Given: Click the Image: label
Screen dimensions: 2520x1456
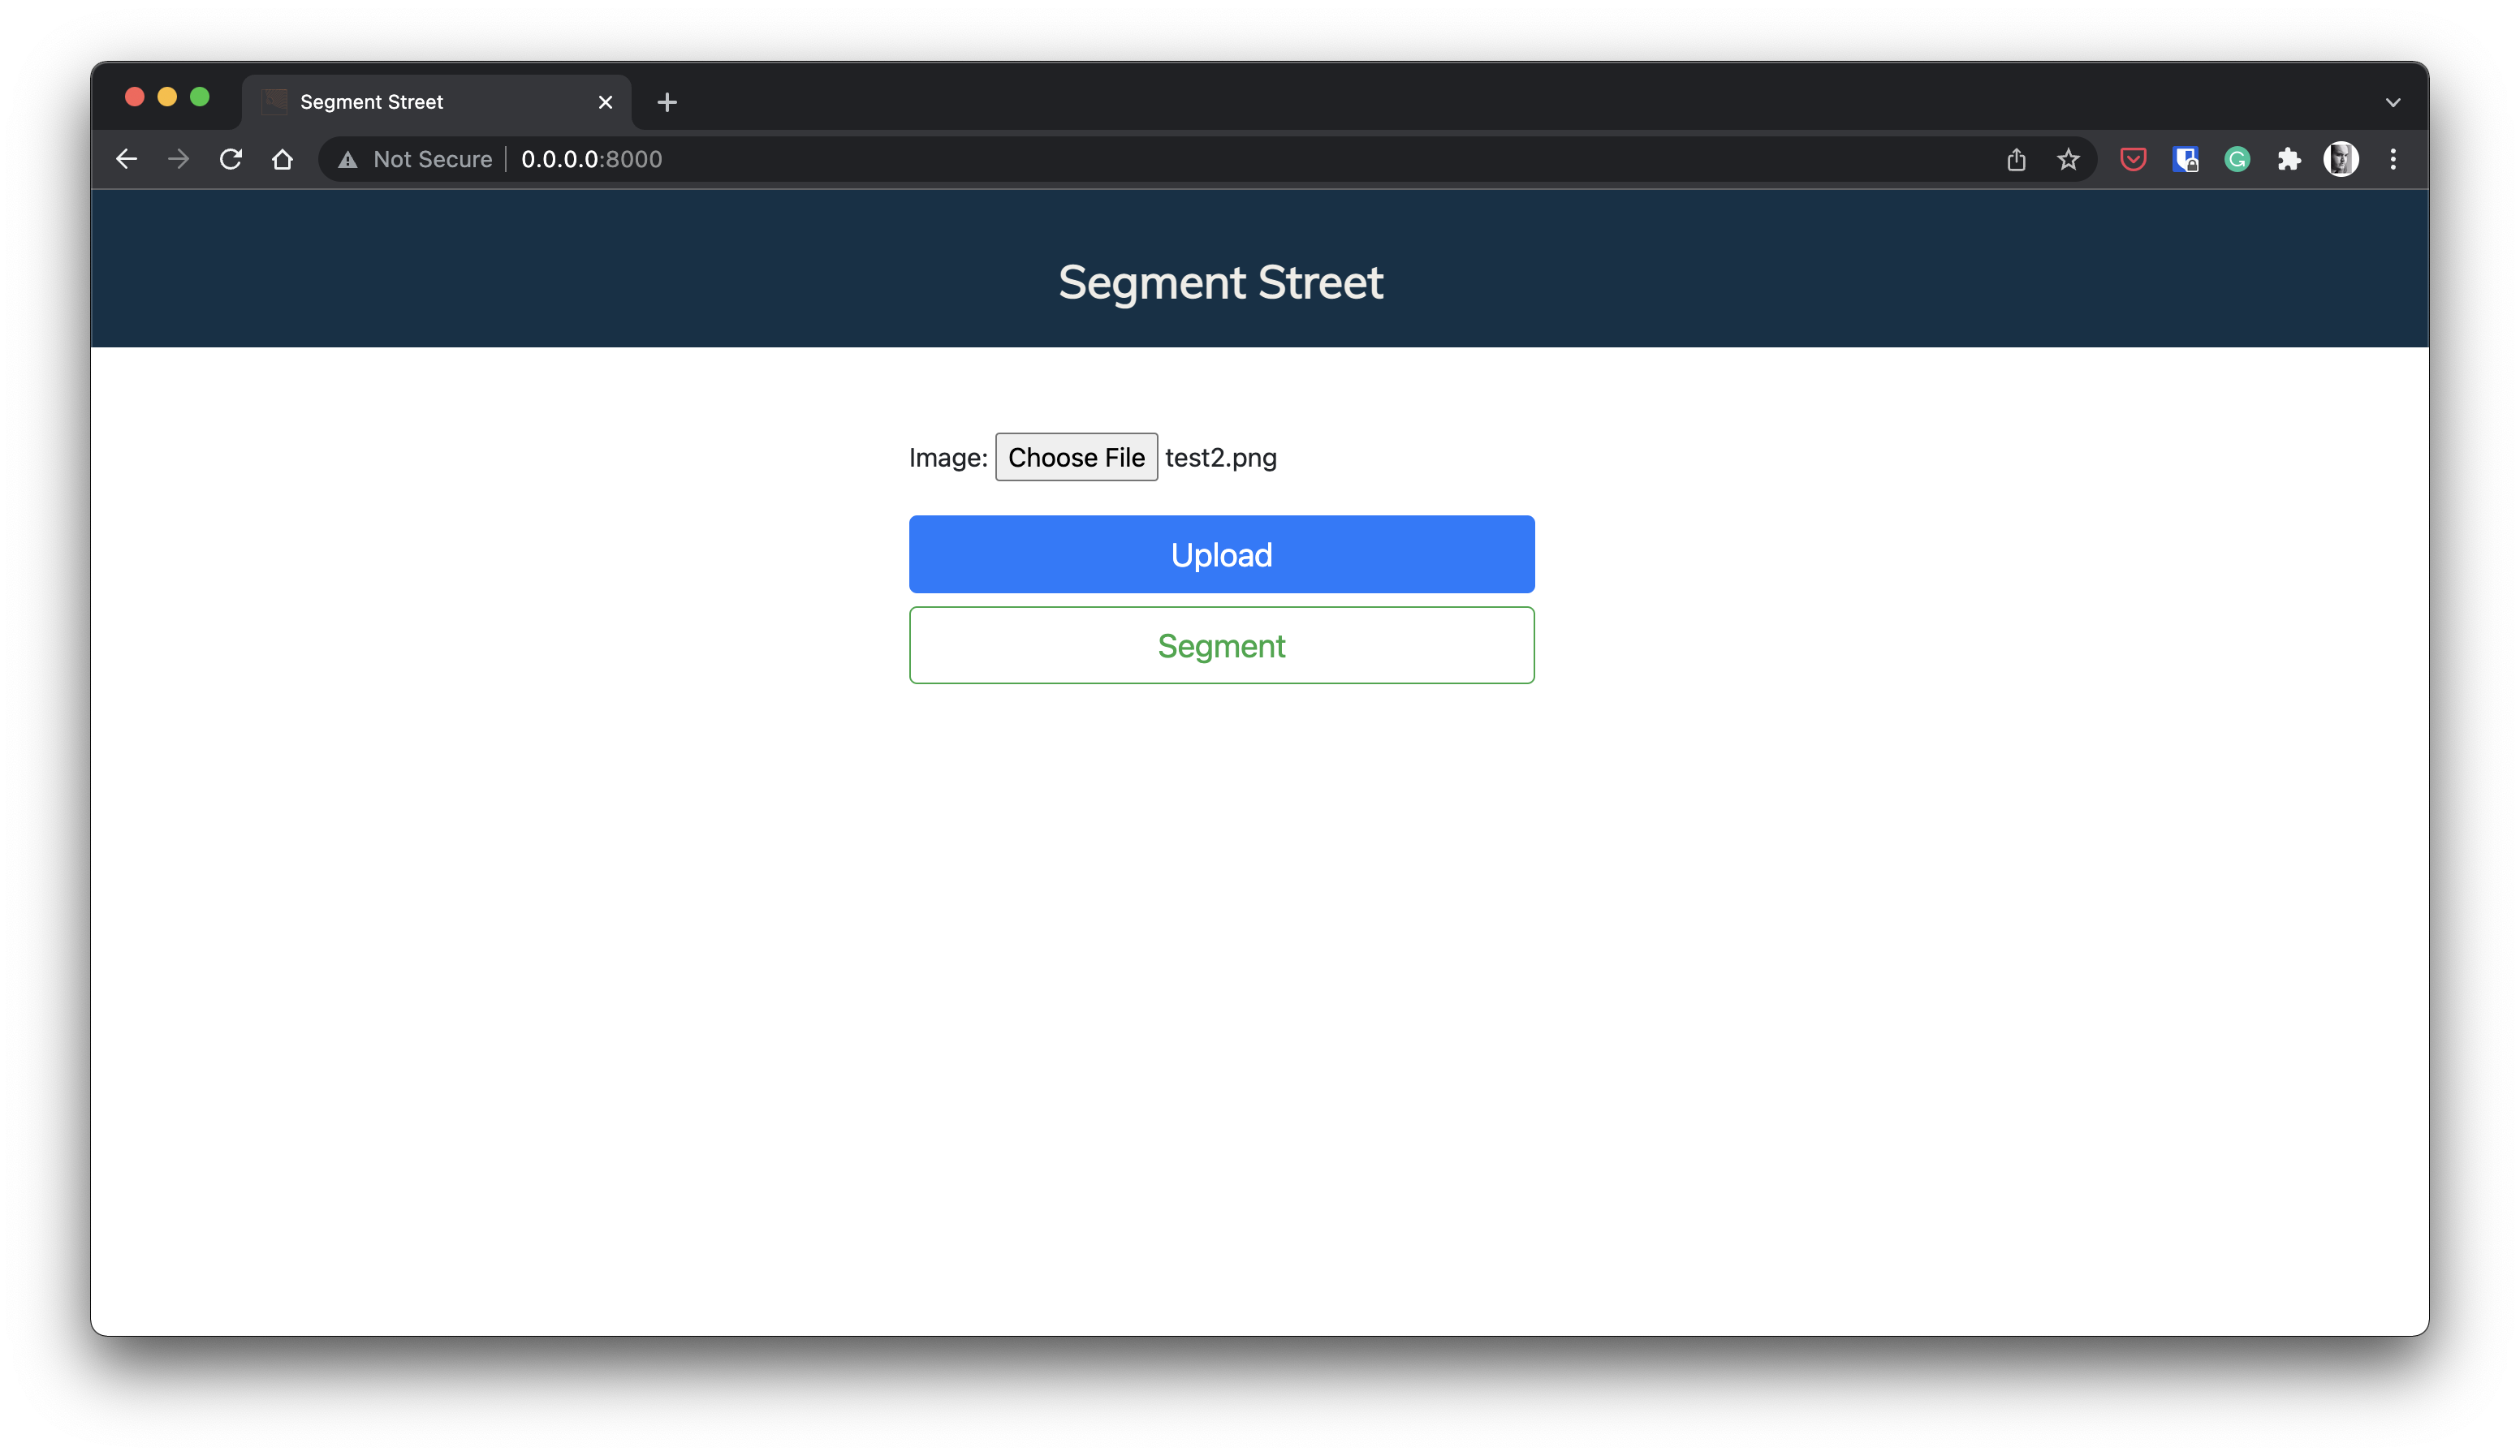Looking at the screenshot, I should point(948,457).
